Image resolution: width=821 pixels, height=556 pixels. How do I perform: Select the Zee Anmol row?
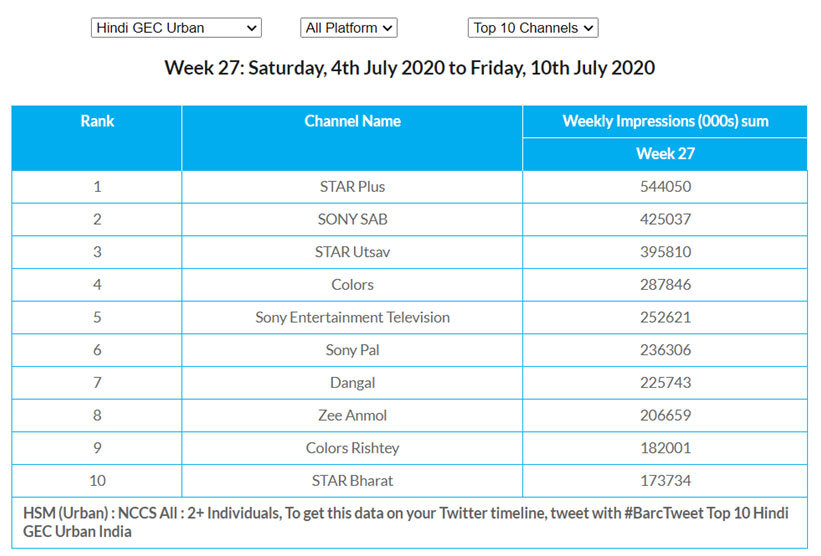352,415
